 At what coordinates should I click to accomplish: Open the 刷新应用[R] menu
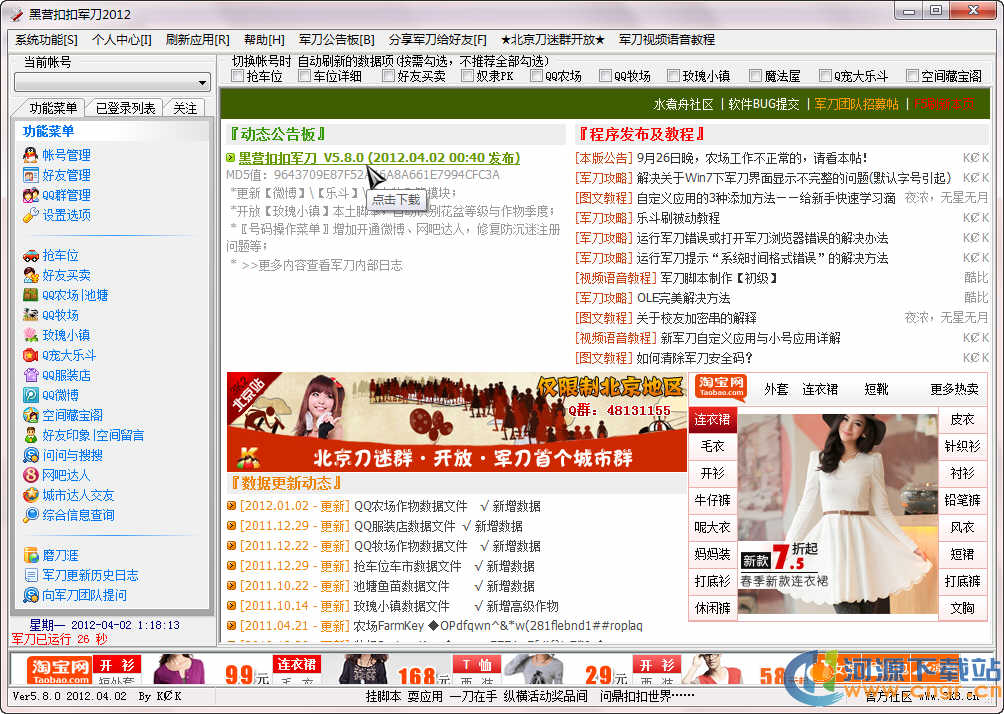197,40
